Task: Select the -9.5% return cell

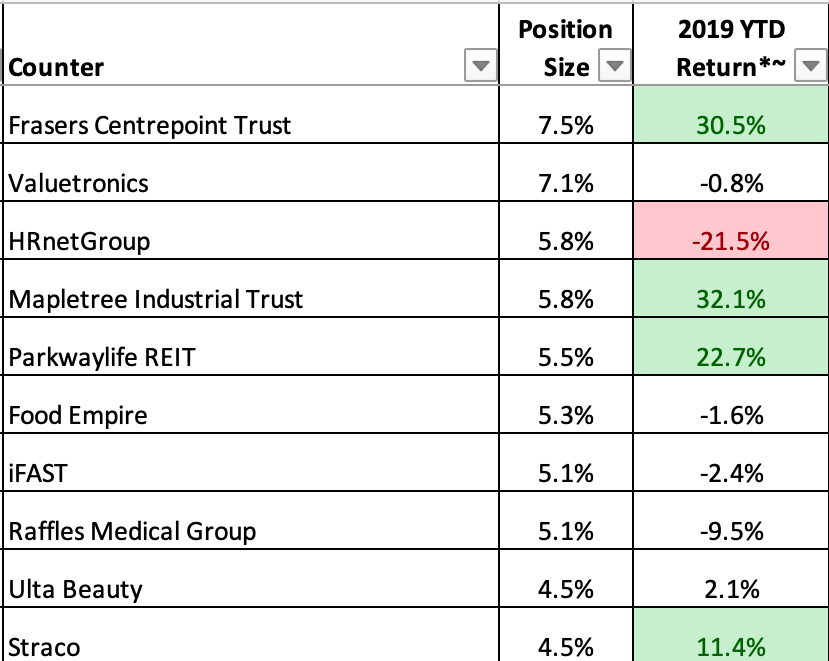Action: click(731, 530)
